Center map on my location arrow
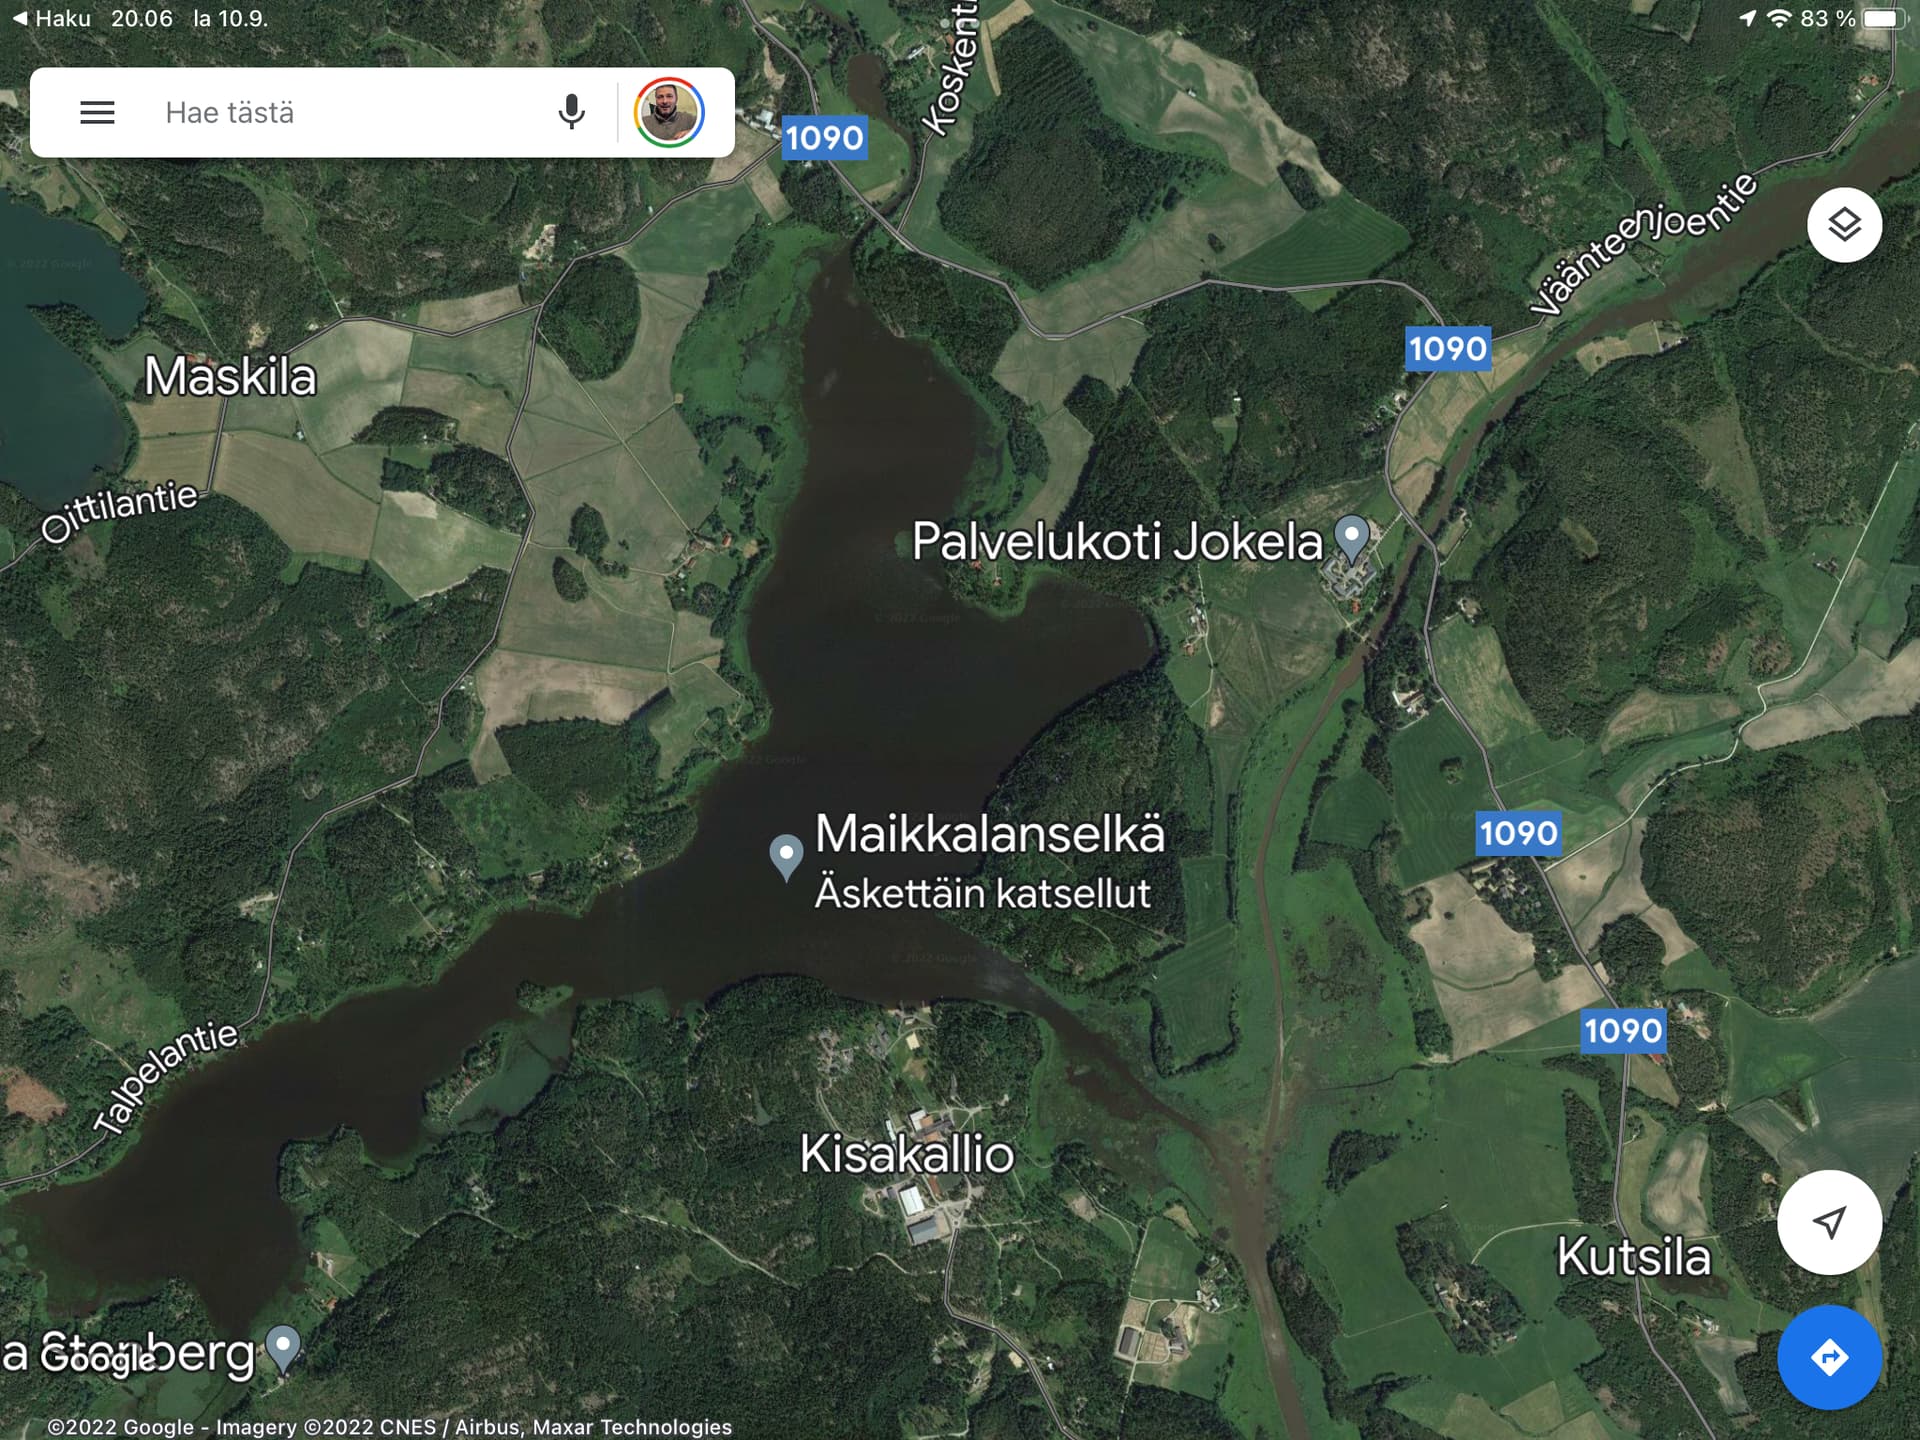The image size is (1920, 1440). pyautogui.click(x=1829, y=1222)
